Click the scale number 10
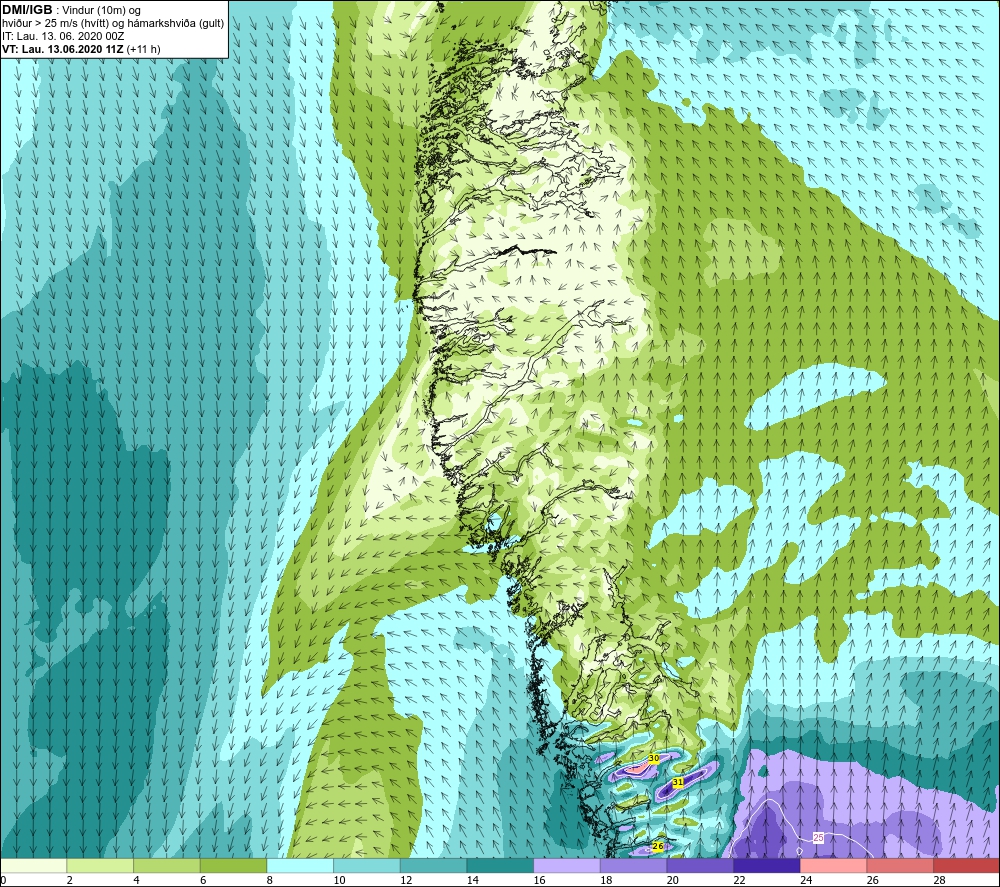The width and height of the screenshot is (1000, 887). point(339,880)
